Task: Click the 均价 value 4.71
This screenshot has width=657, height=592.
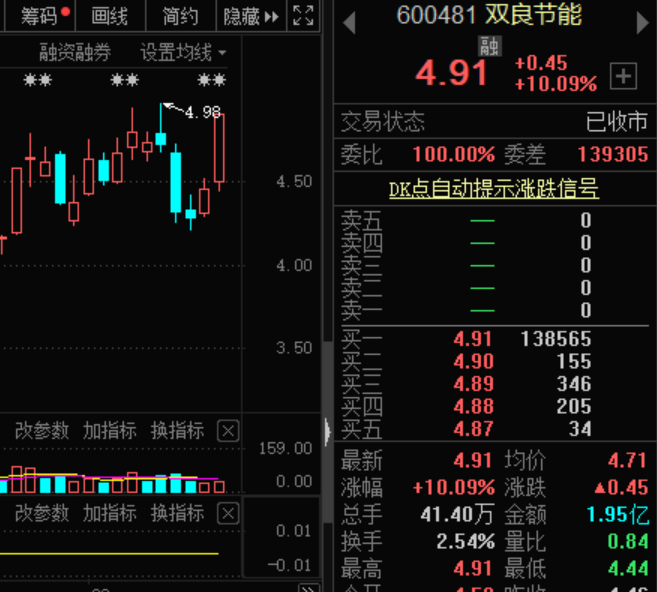Action: [x=627, y=460]
